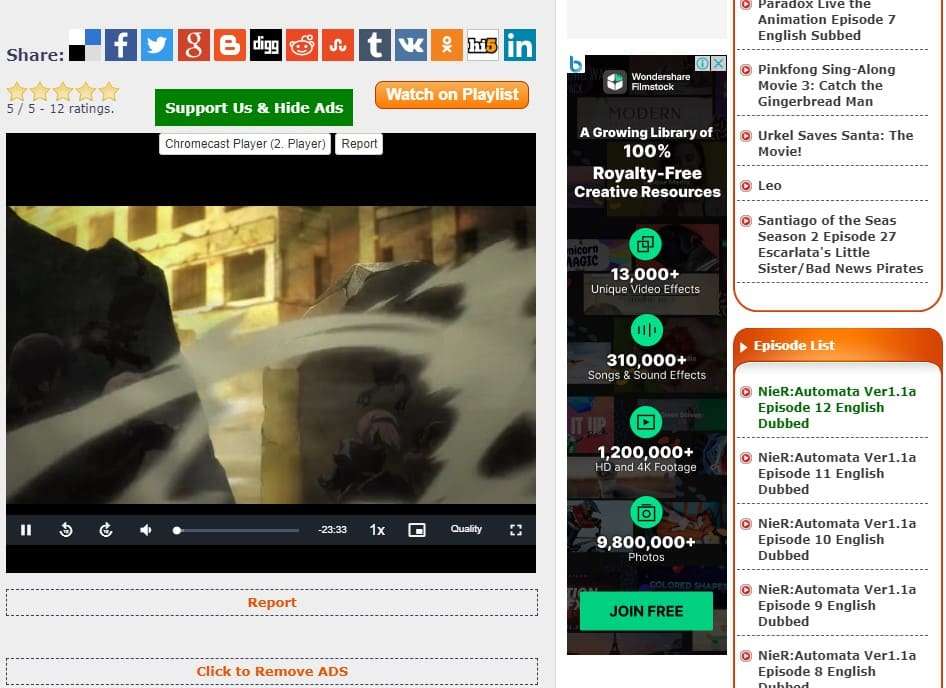Toggle picture-in-picture mode

(x=417, y=530)
